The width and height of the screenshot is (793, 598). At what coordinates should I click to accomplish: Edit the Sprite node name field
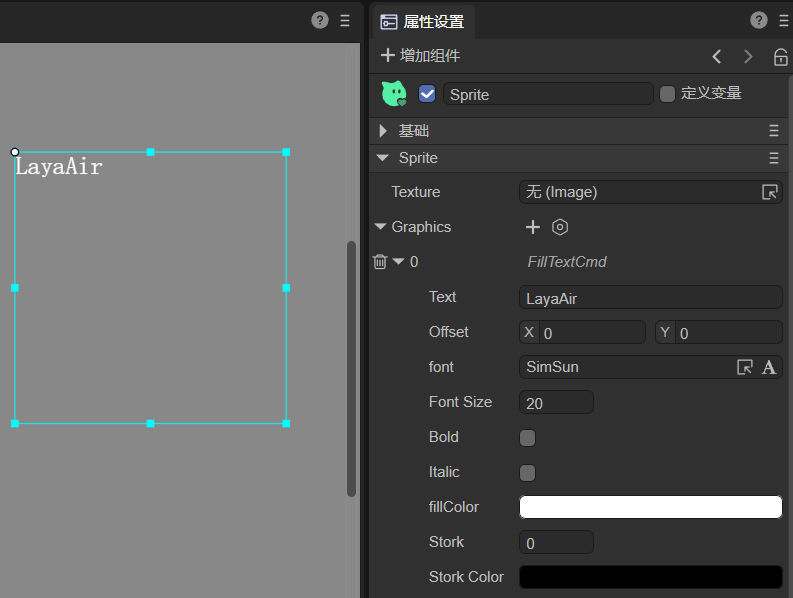[548, 94]
